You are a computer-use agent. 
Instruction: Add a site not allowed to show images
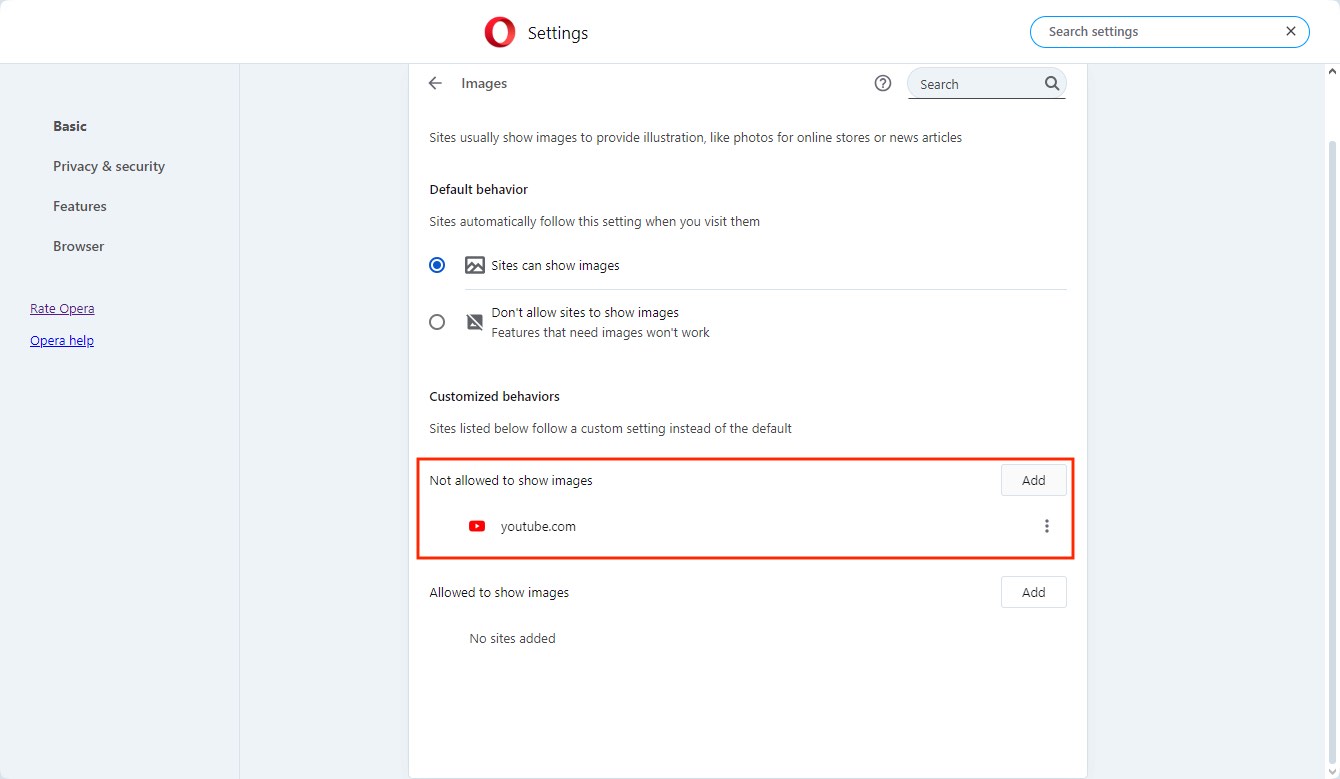[x=1033, y=480]
